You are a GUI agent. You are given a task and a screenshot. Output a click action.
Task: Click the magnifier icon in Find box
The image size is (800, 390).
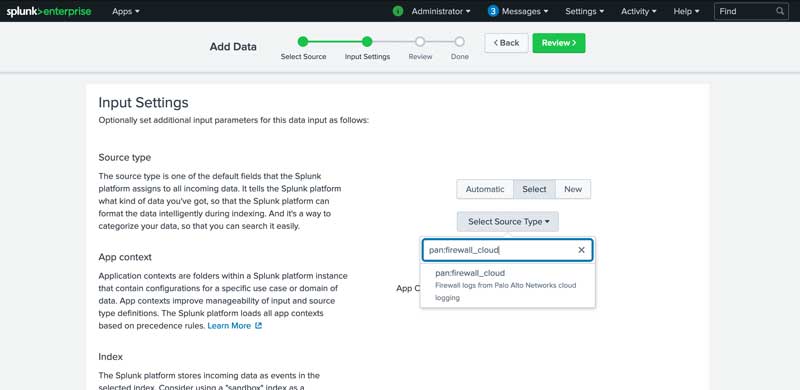(780, 11)
